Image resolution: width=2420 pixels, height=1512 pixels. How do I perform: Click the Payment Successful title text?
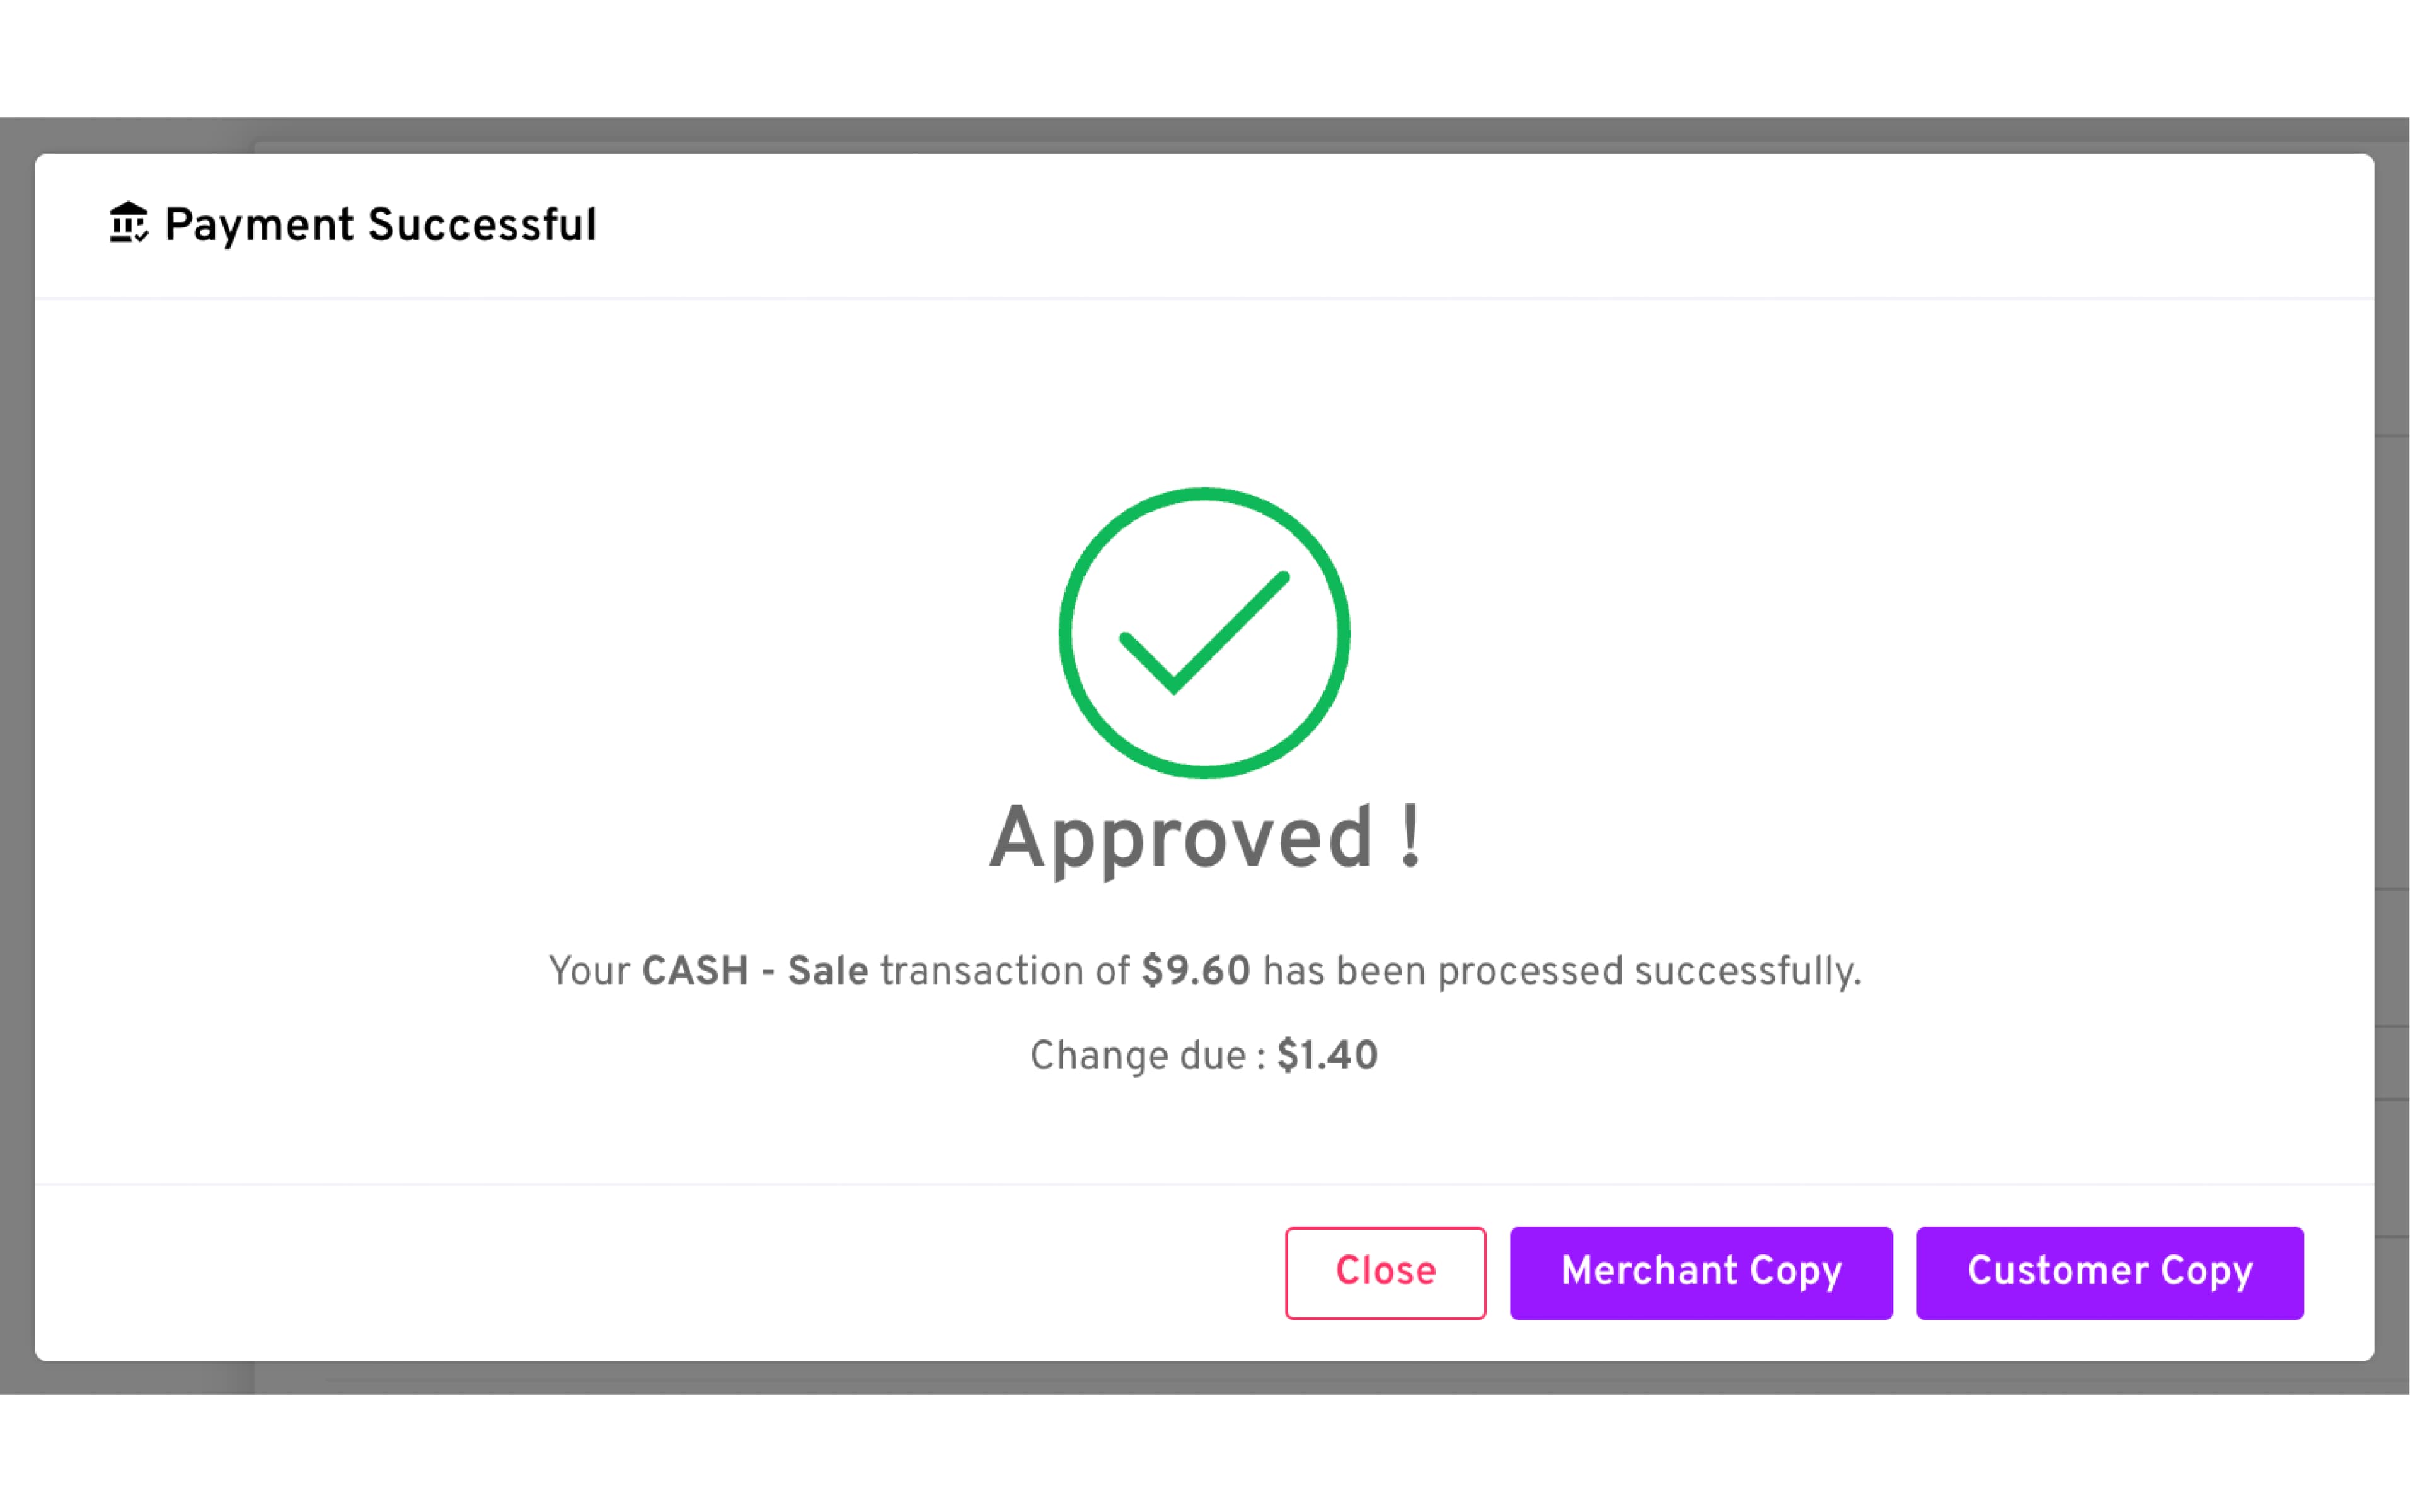point(380,225)
